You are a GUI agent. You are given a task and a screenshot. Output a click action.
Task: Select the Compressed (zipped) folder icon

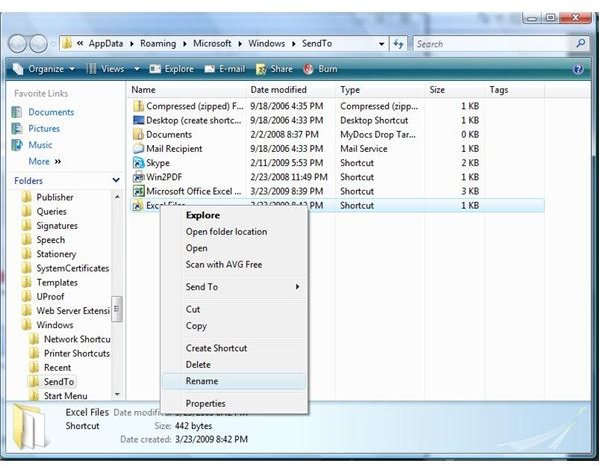[x=138, y=106]
